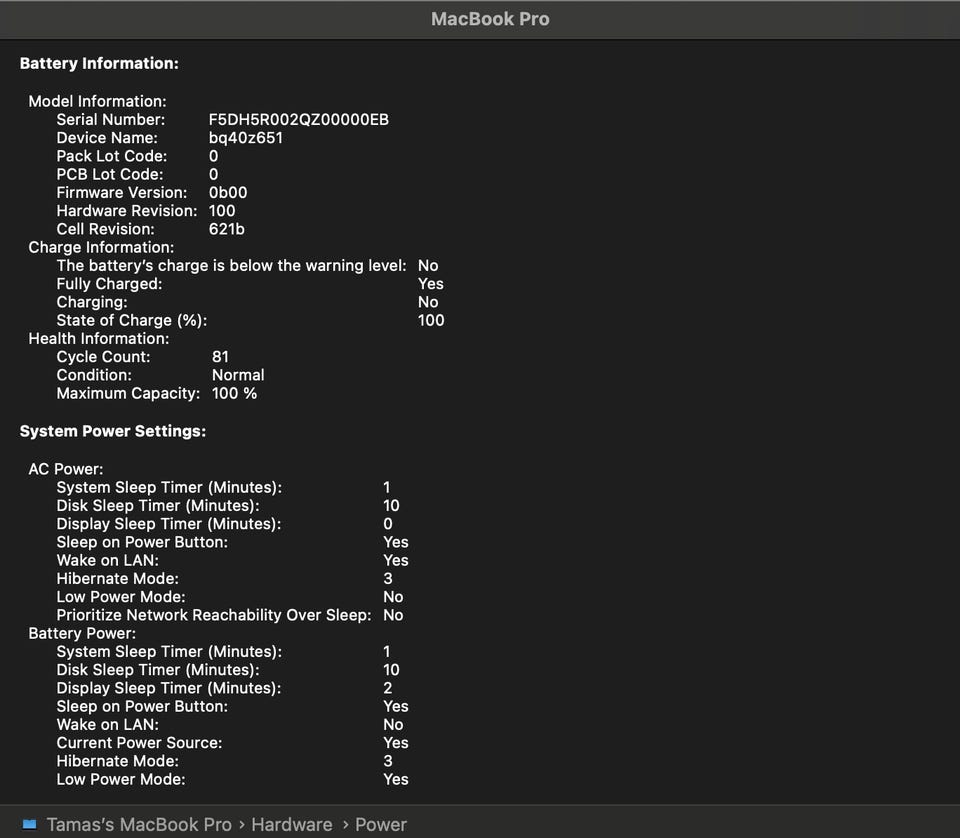Viewport: 960px width, 838px height.
Task: Select device name value bq40z651
Action: [x=246, y=138]
